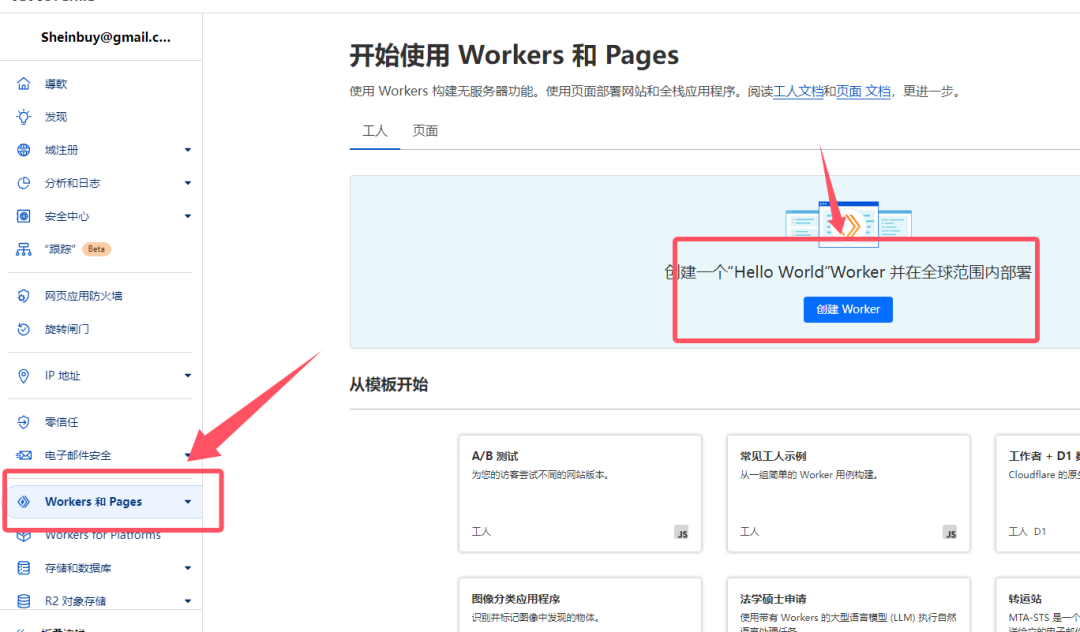This screenshot has height=632, width=1080.
Task: Expand the 安全中心 dropdown arrow
Action: 187,216
